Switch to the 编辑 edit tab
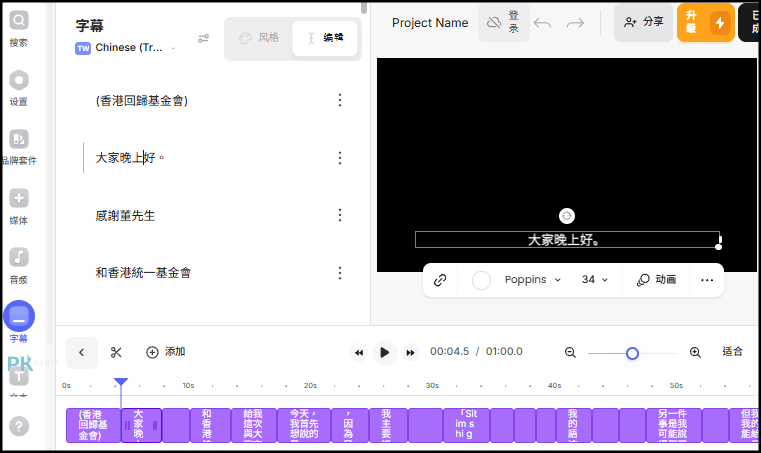Viewport: 761px width, 453px height. [x=325, y=38]
